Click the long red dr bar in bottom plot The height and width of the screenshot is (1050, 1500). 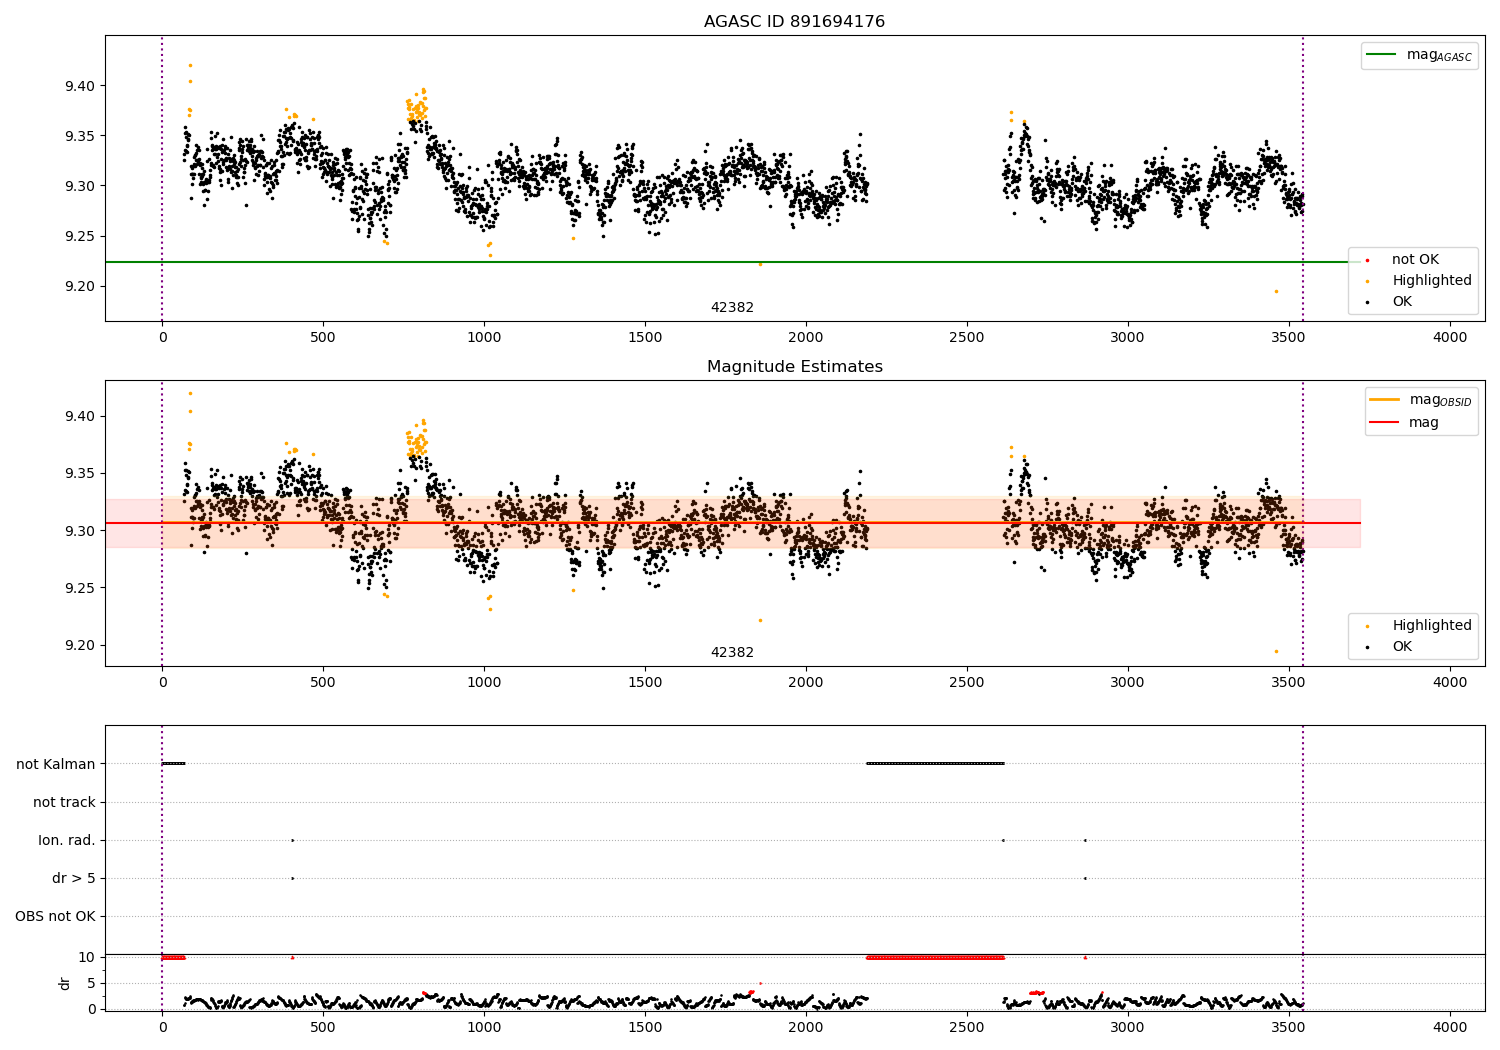(935, 958)
